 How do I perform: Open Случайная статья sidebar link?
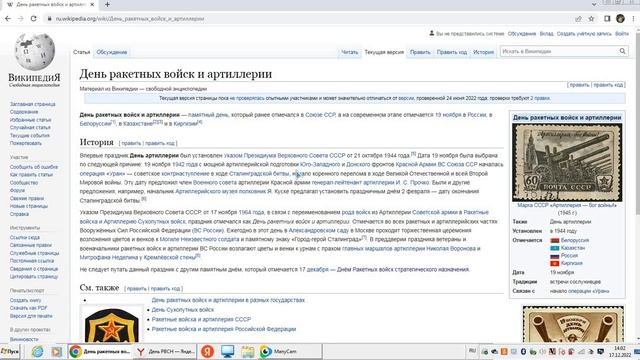30,128
